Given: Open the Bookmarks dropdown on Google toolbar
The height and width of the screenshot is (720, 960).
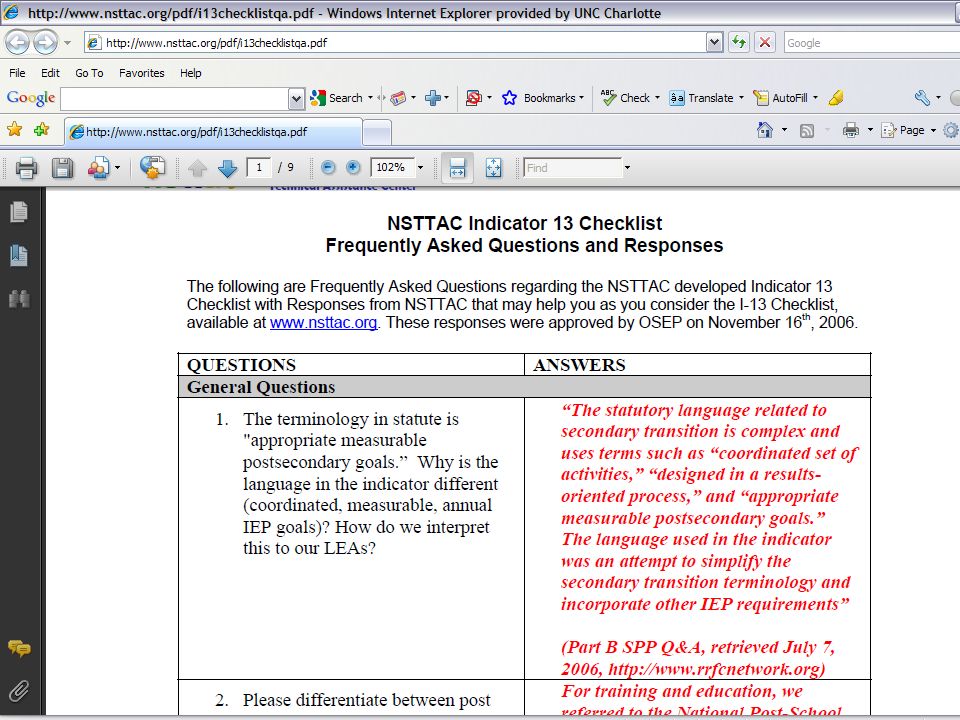Looking at the screenshot, I should click(582, 98).
